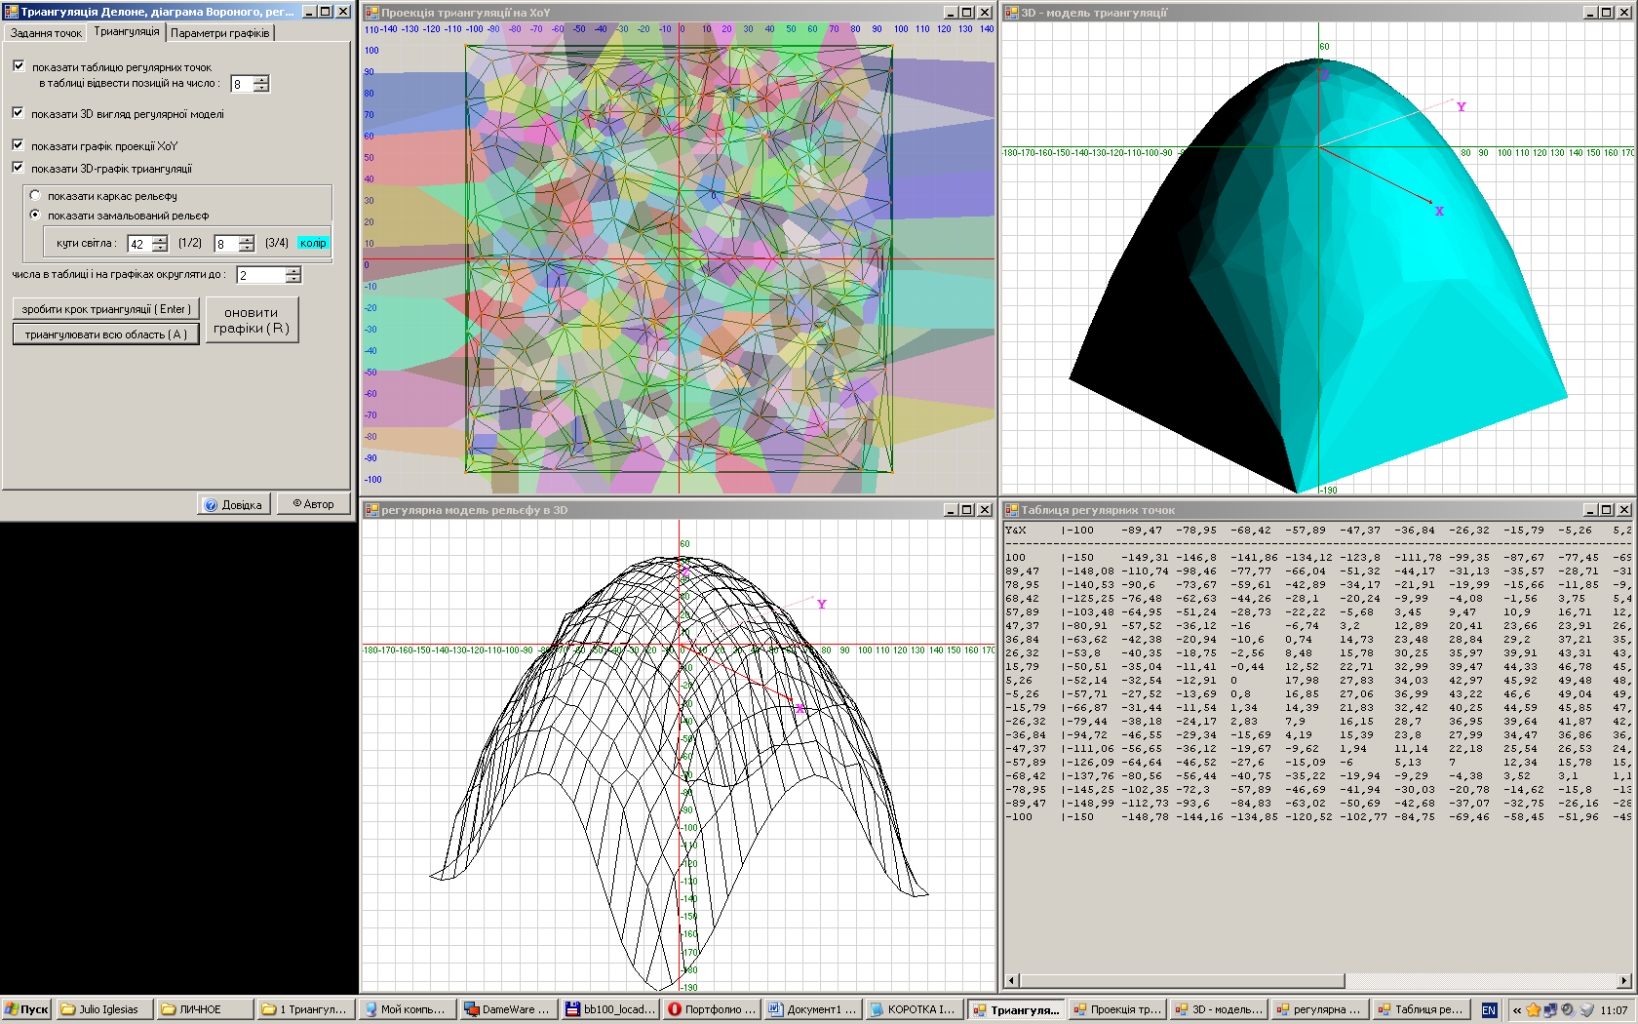Image resolution: width=1638 pixels, height=1024 pixels.
Task: Decrease rounding digits spinner value
Action: click(293, 279)
